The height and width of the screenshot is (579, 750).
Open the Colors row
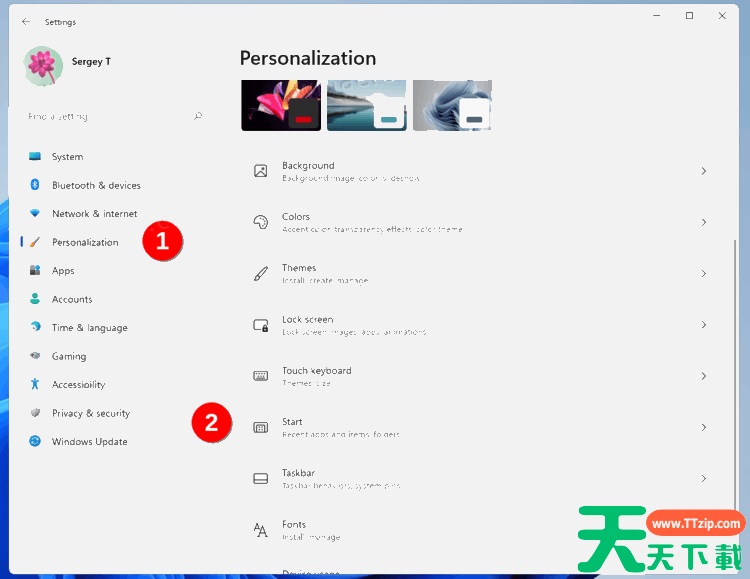[x=480, y=222]
